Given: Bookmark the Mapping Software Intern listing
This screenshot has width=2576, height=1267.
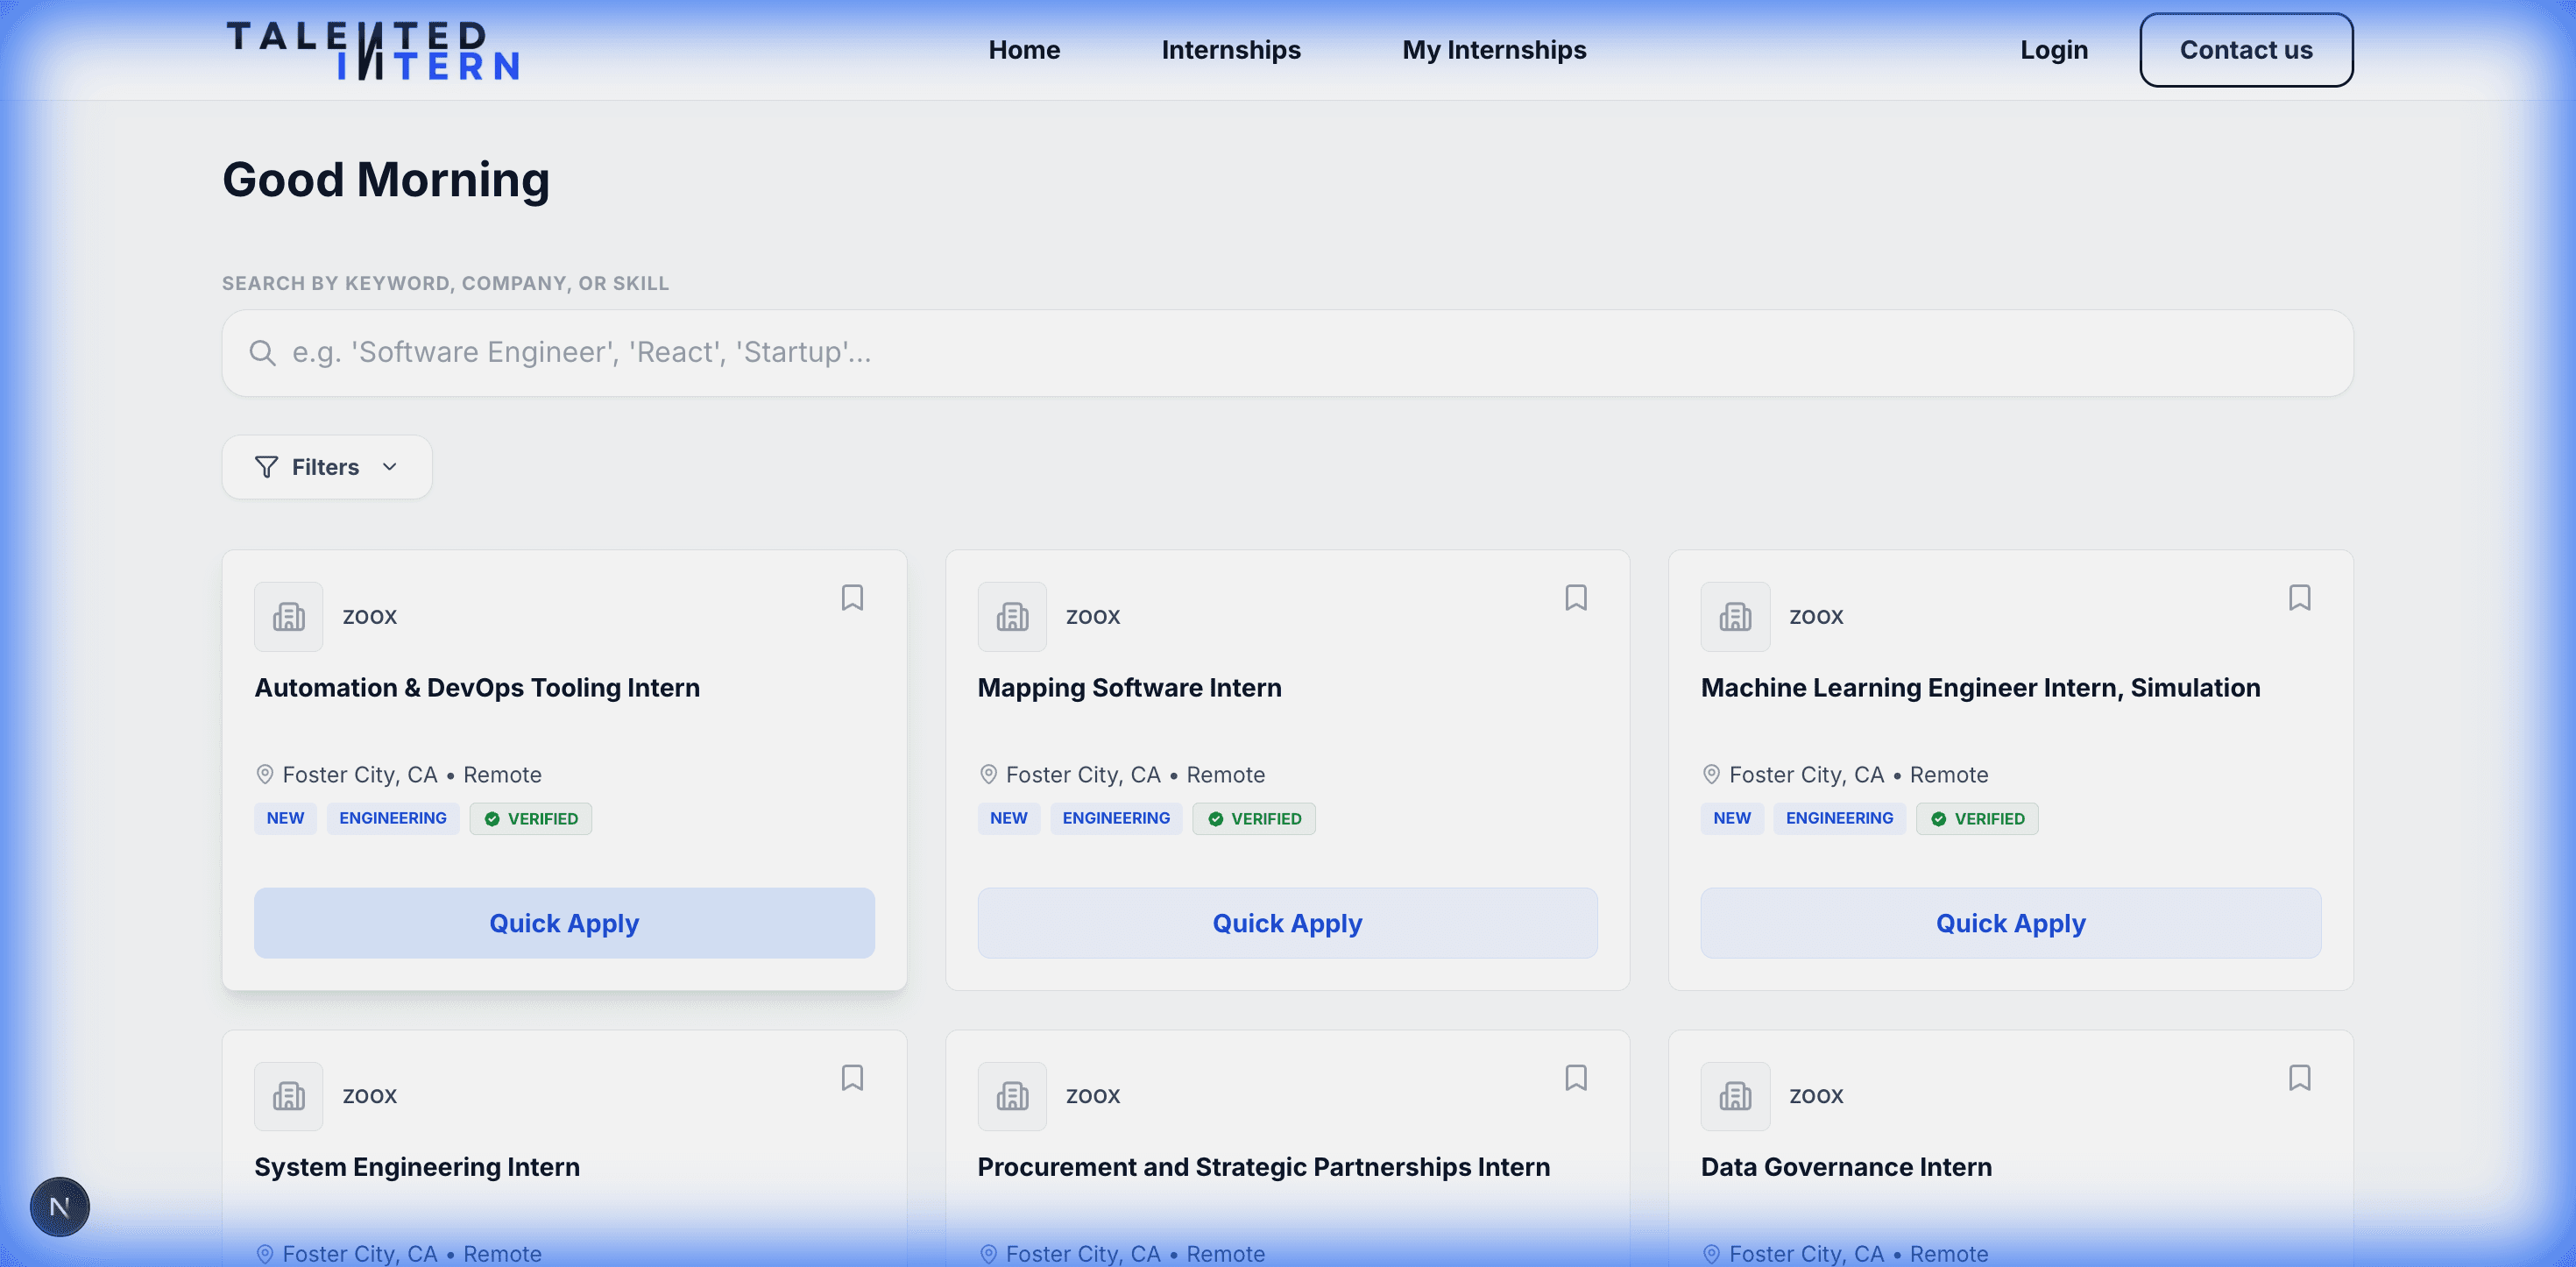Looking at the screenshot, I should coord(1576,598).
